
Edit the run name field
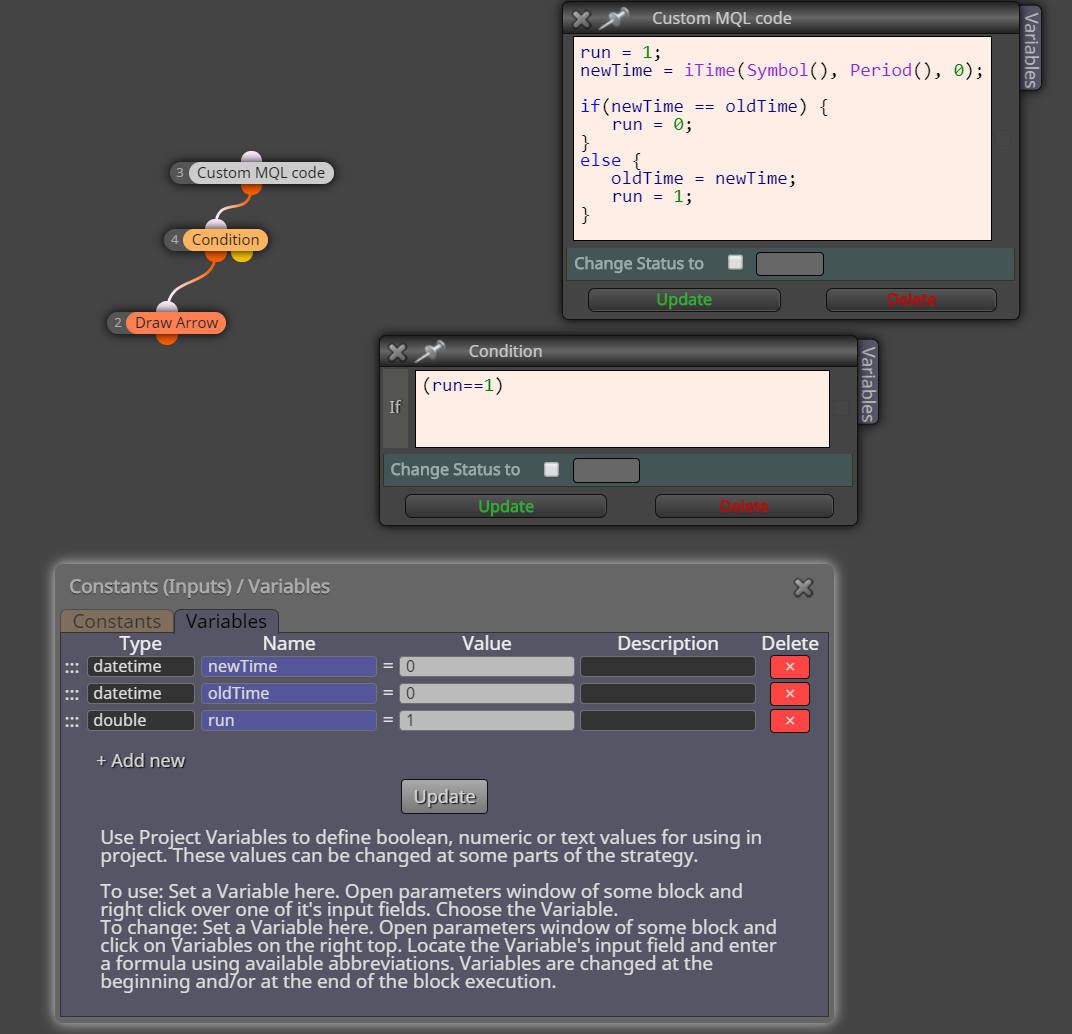point(289,721)
